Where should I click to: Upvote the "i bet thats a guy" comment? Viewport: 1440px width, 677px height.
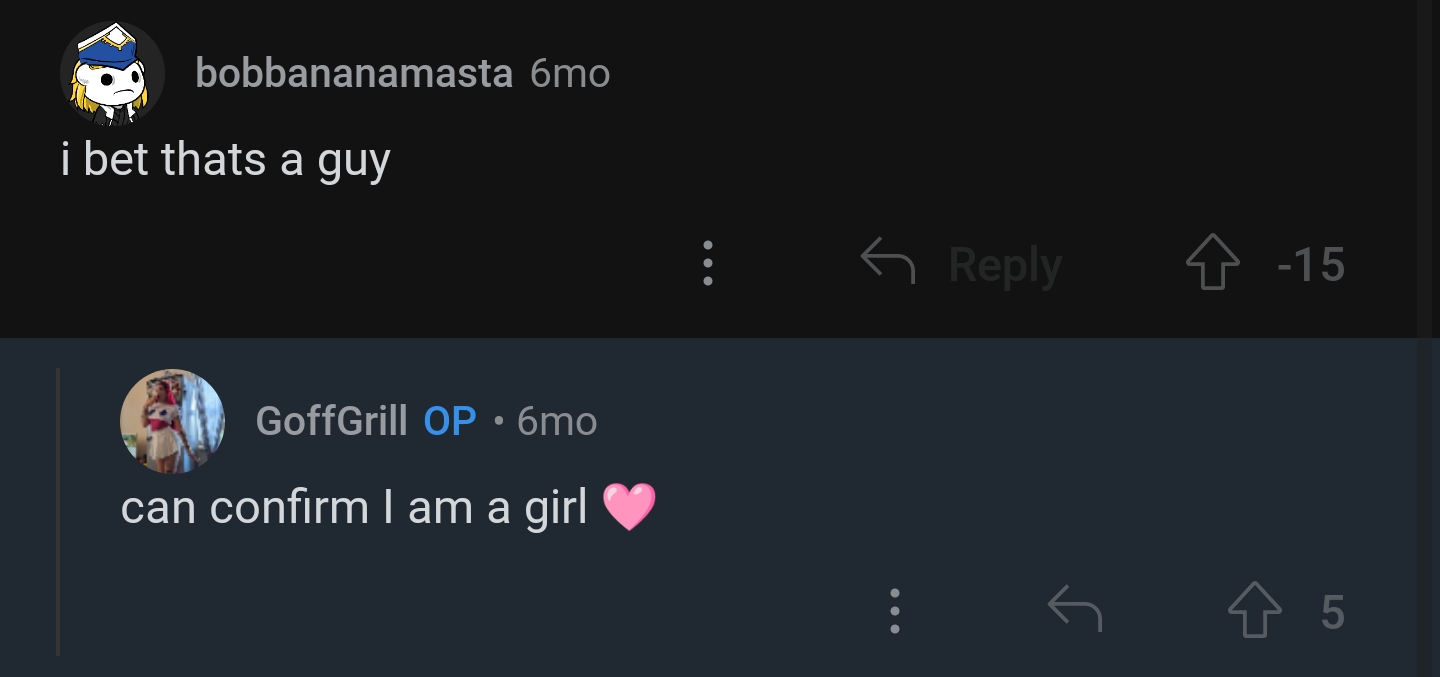coord(1212,264)
